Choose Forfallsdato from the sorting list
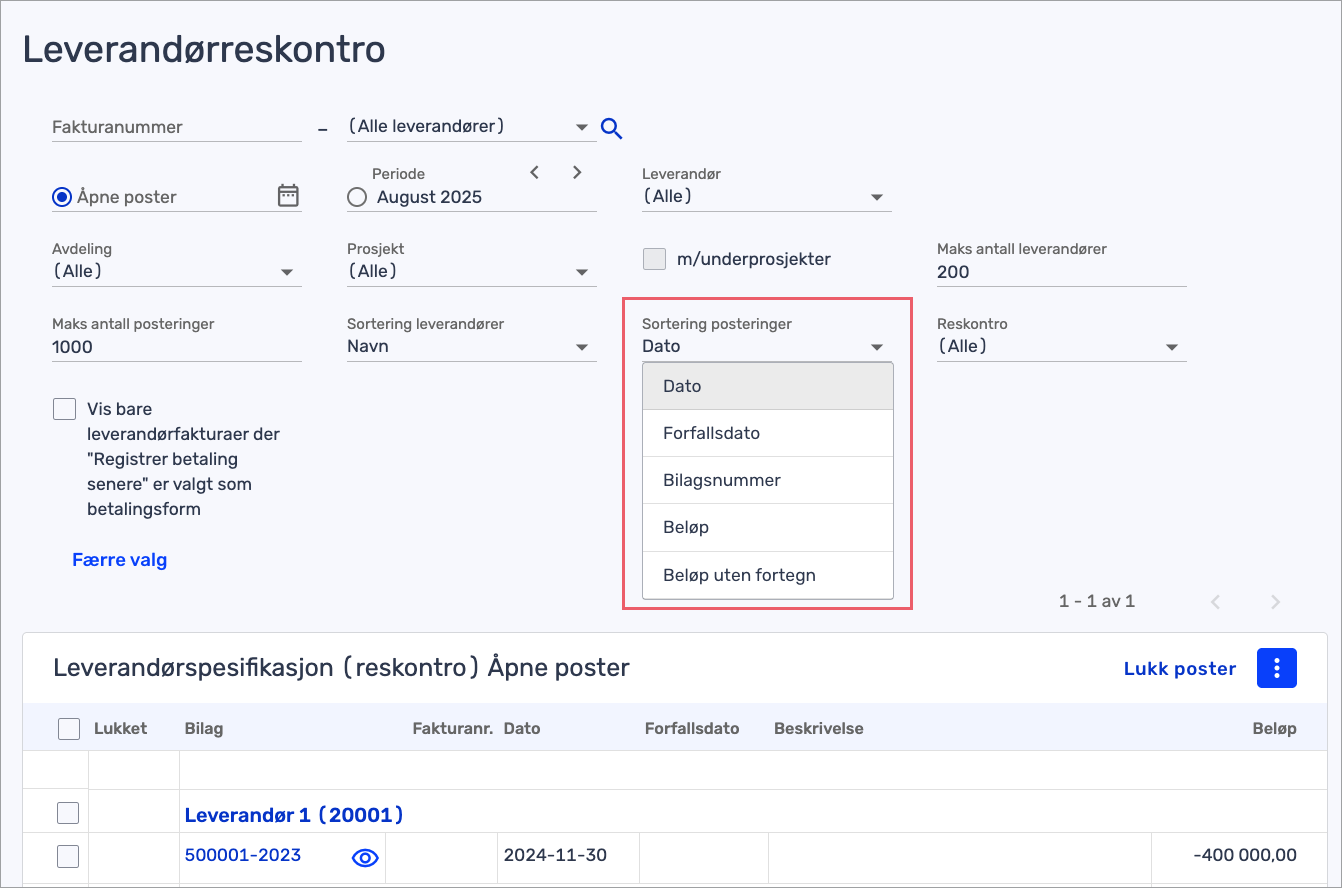Screen dimensions: 1342x888 [x=711, y=433]
